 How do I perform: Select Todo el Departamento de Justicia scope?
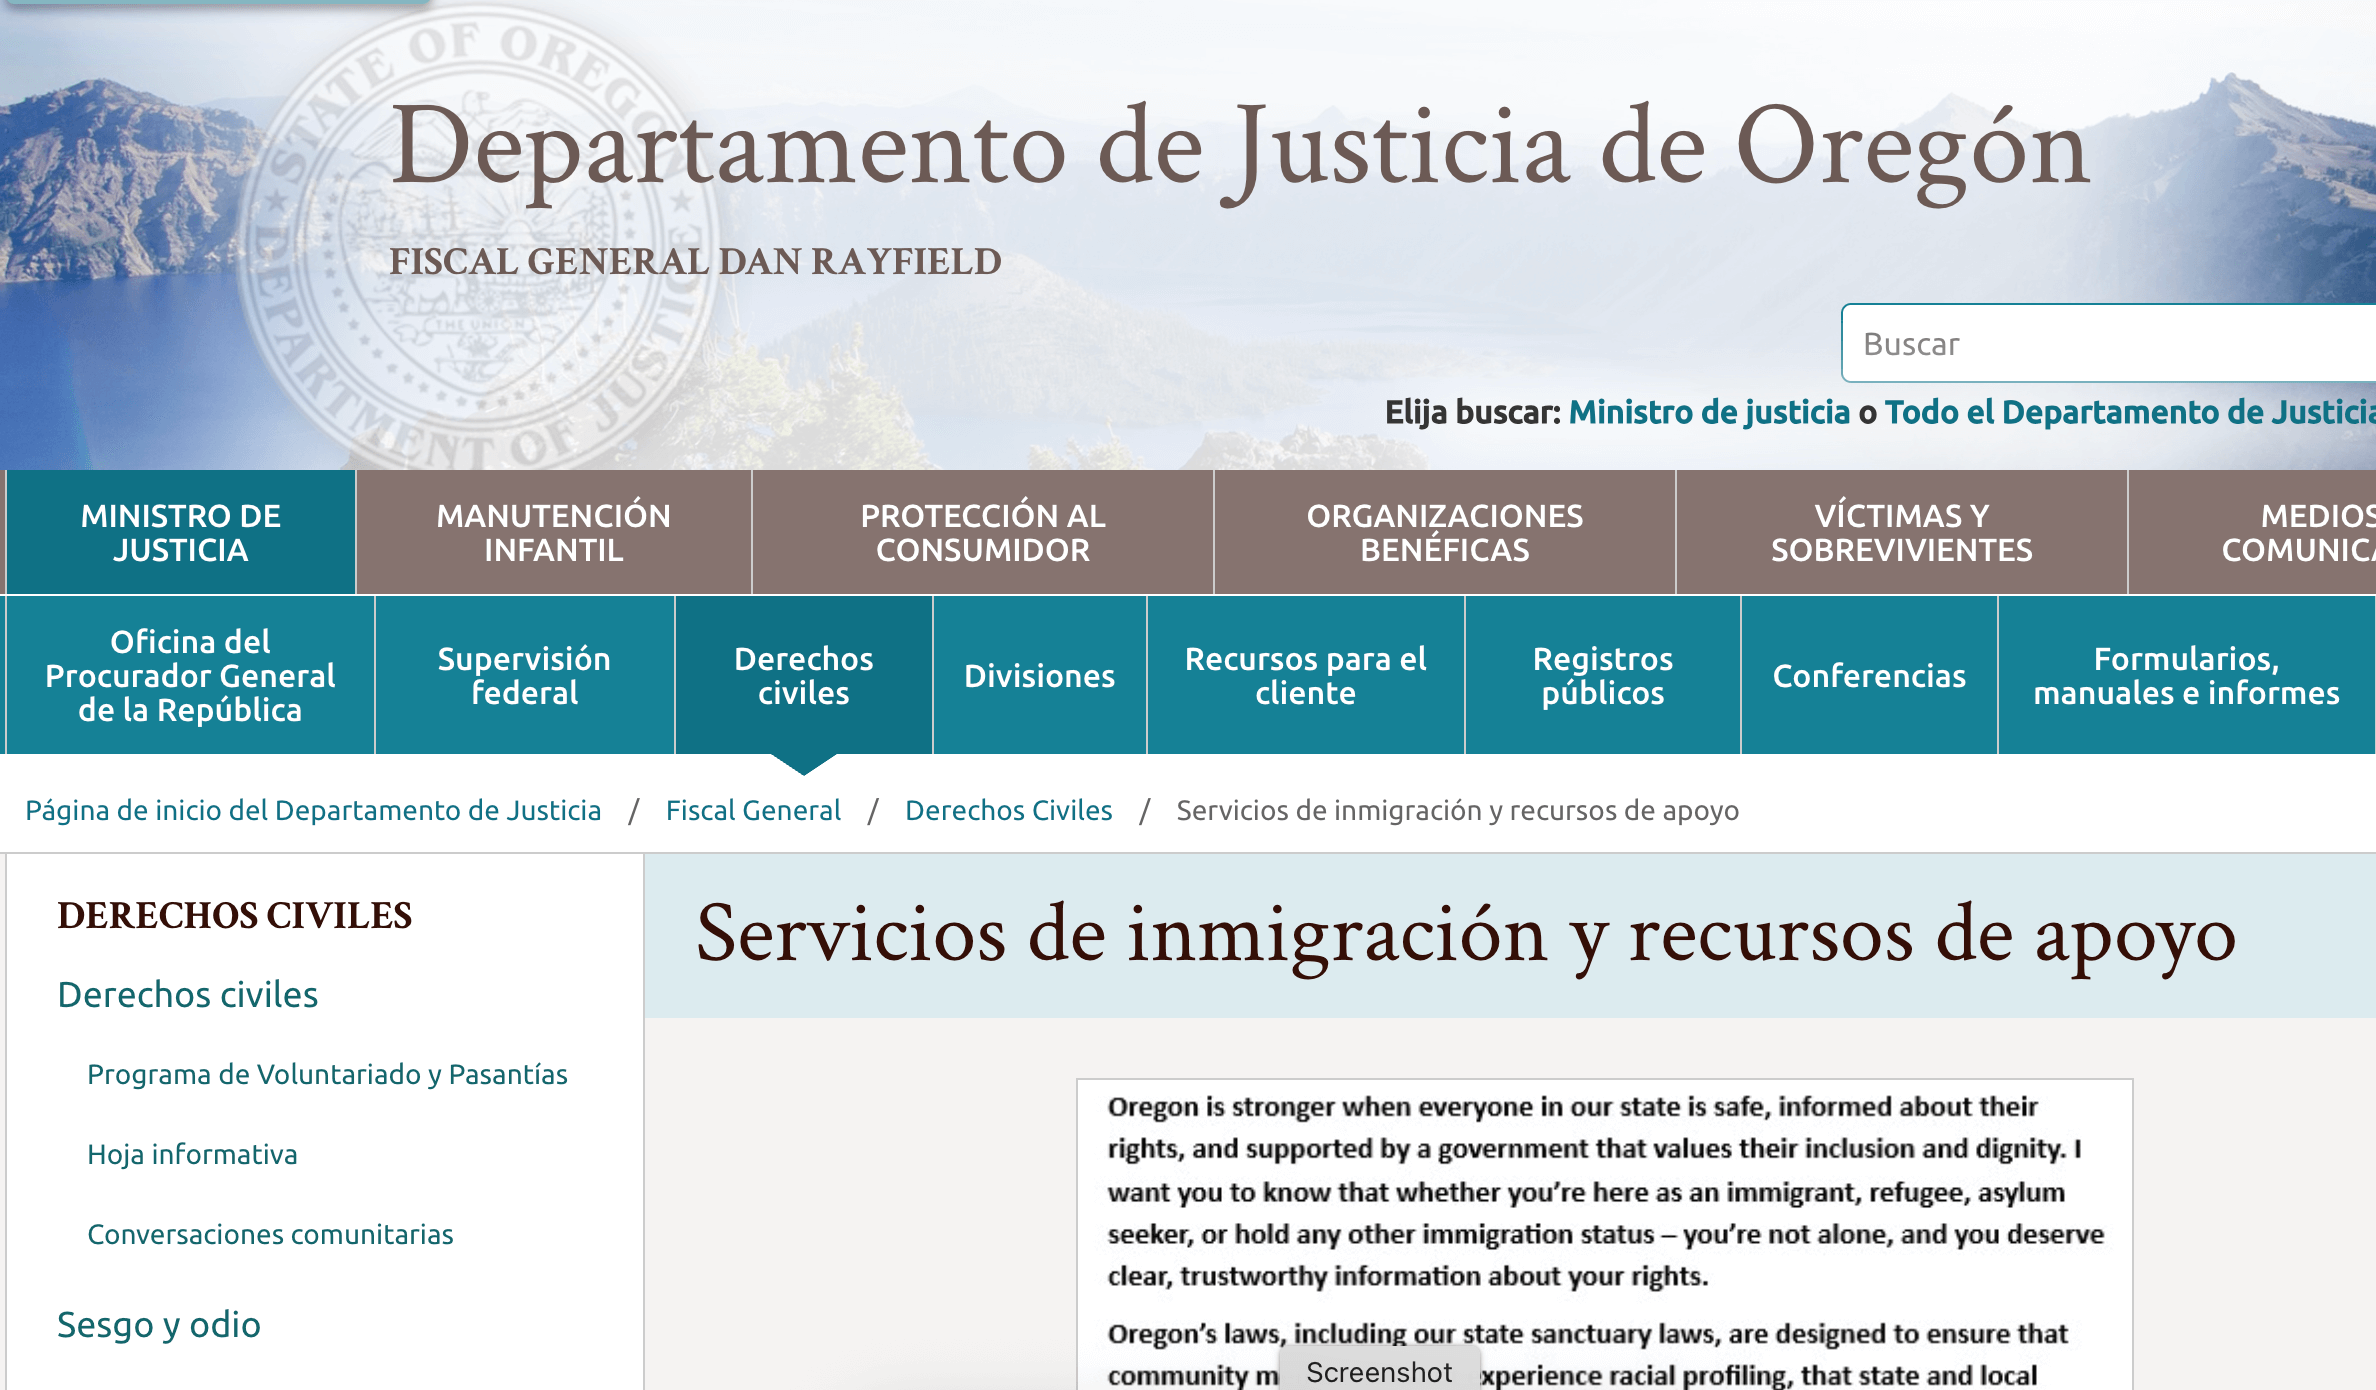(2128, 412)
